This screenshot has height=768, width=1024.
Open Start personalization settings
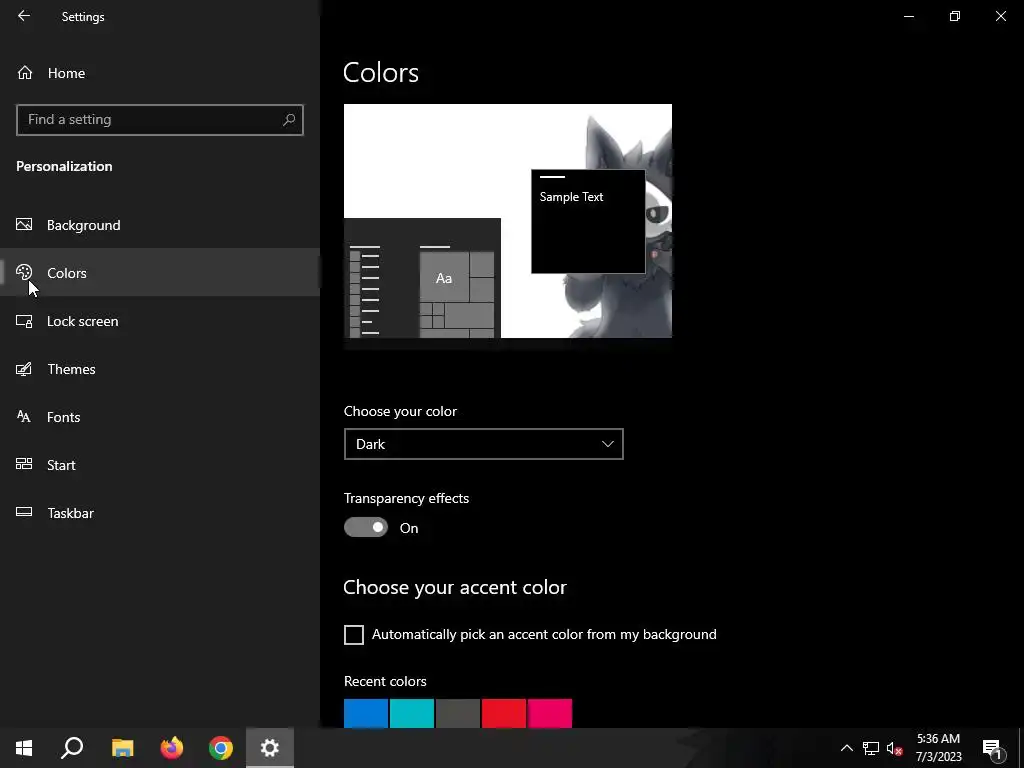(160, 464)
